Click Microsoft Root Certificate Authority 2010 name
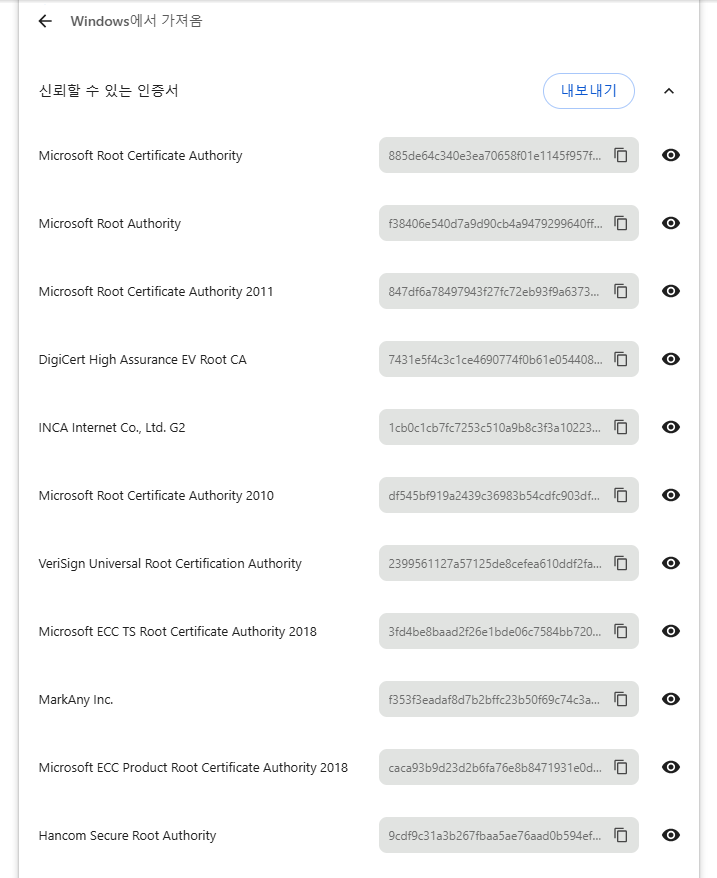 click(156, 496)
